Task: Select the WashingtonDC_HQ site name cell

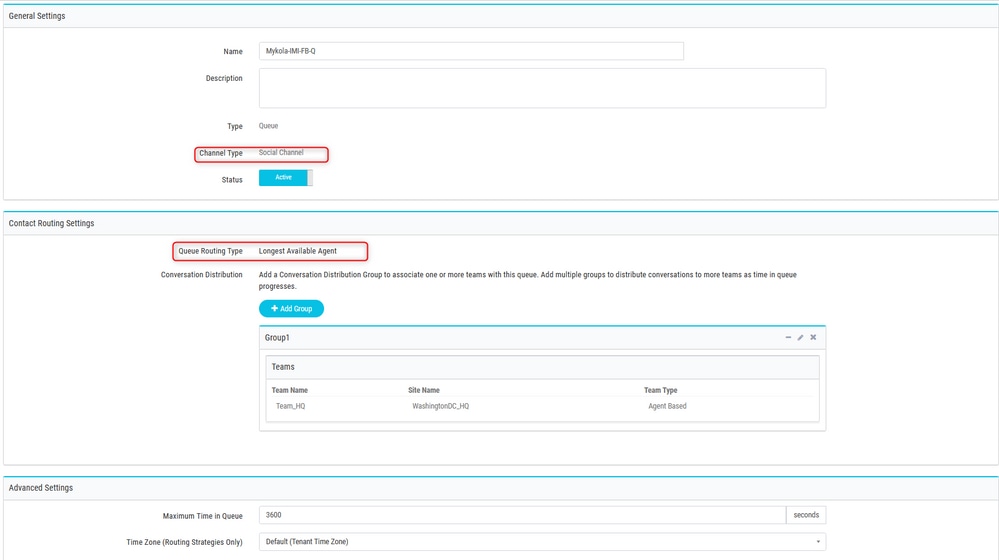Action: tap(440, 406)
